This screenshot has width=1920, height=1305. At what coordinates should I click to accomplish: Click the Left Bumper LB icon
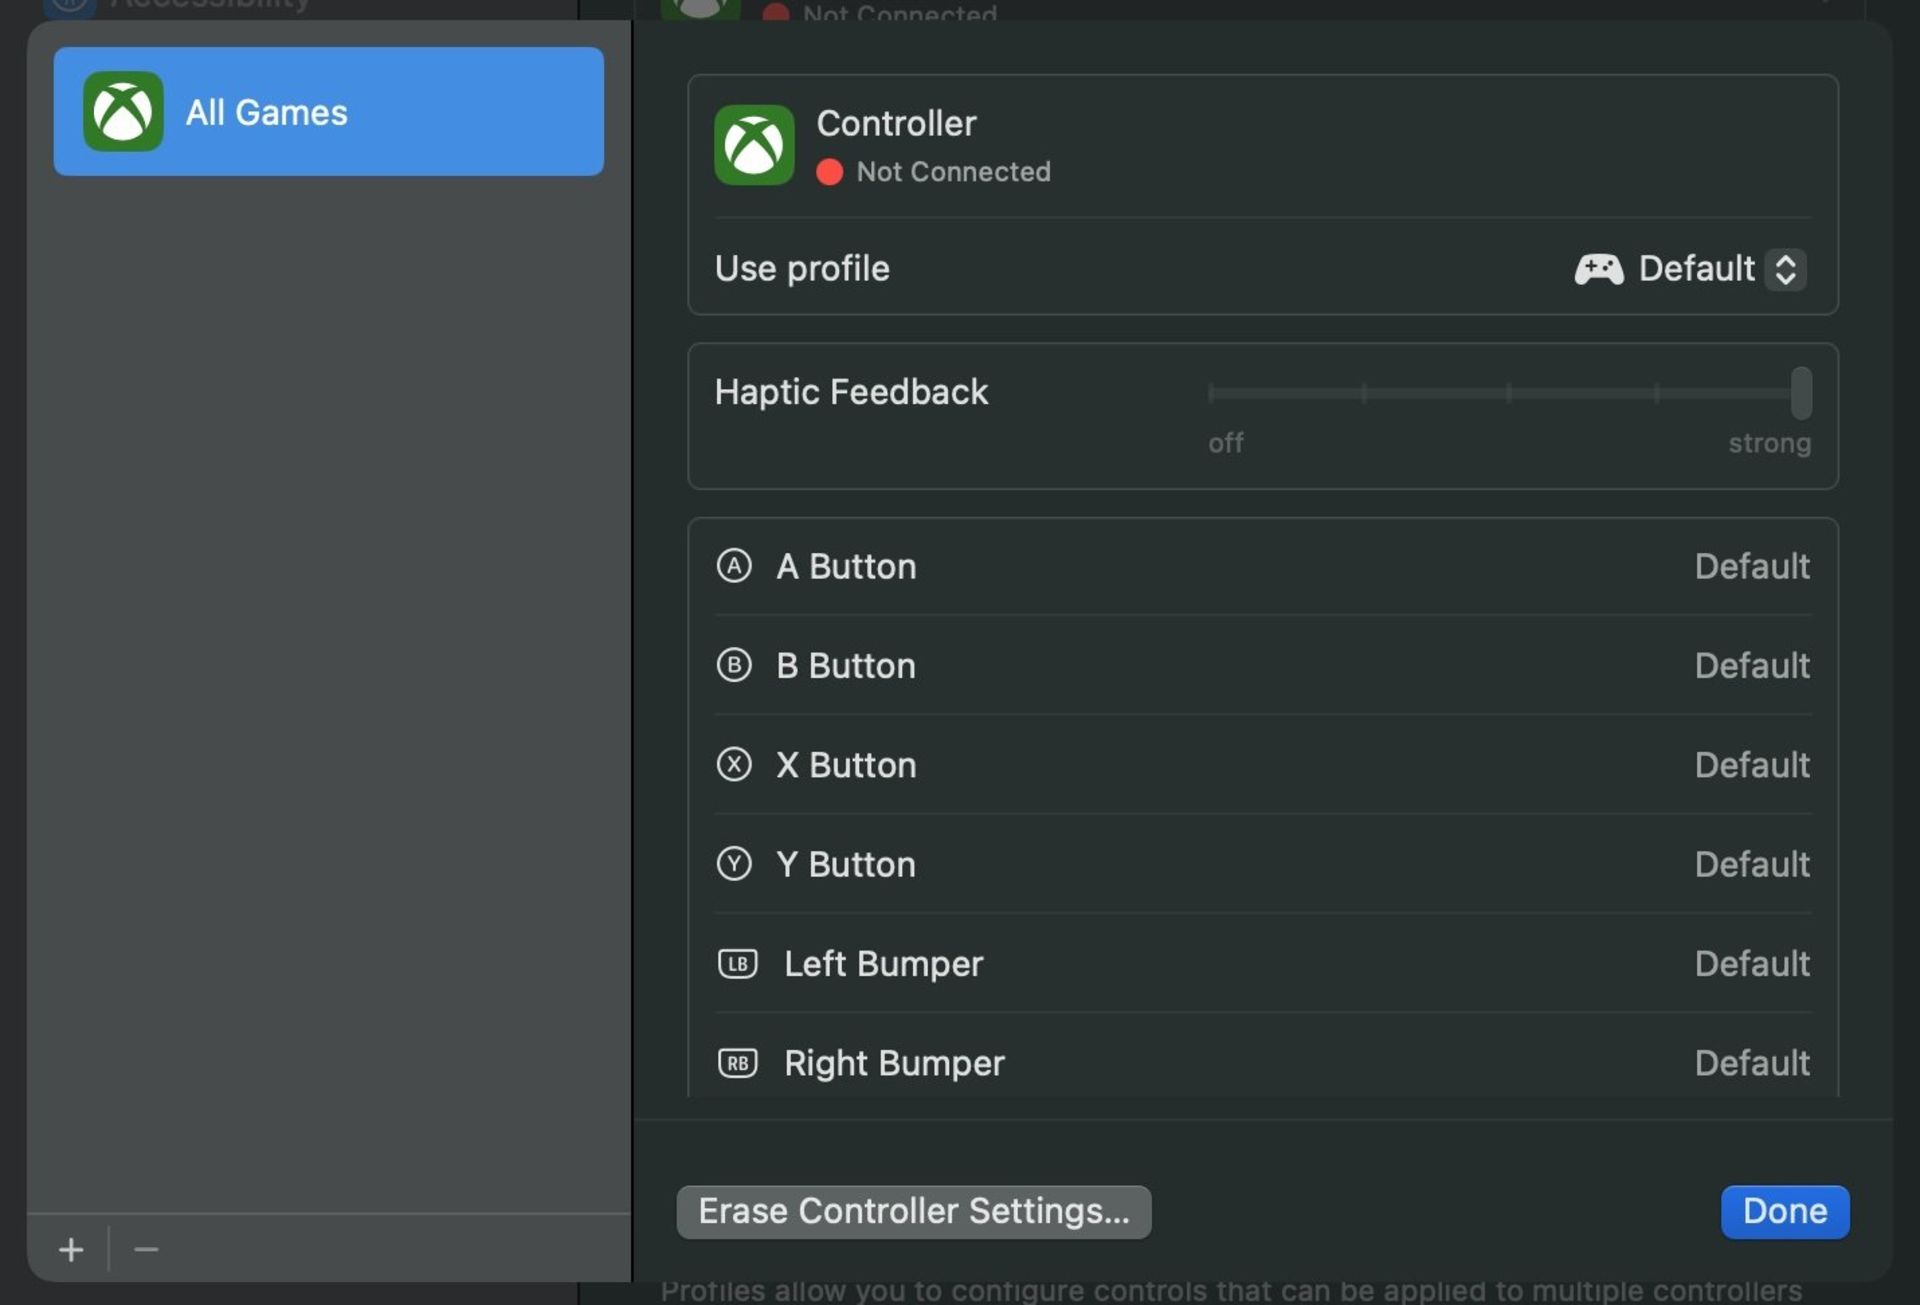tap(737, 963)
